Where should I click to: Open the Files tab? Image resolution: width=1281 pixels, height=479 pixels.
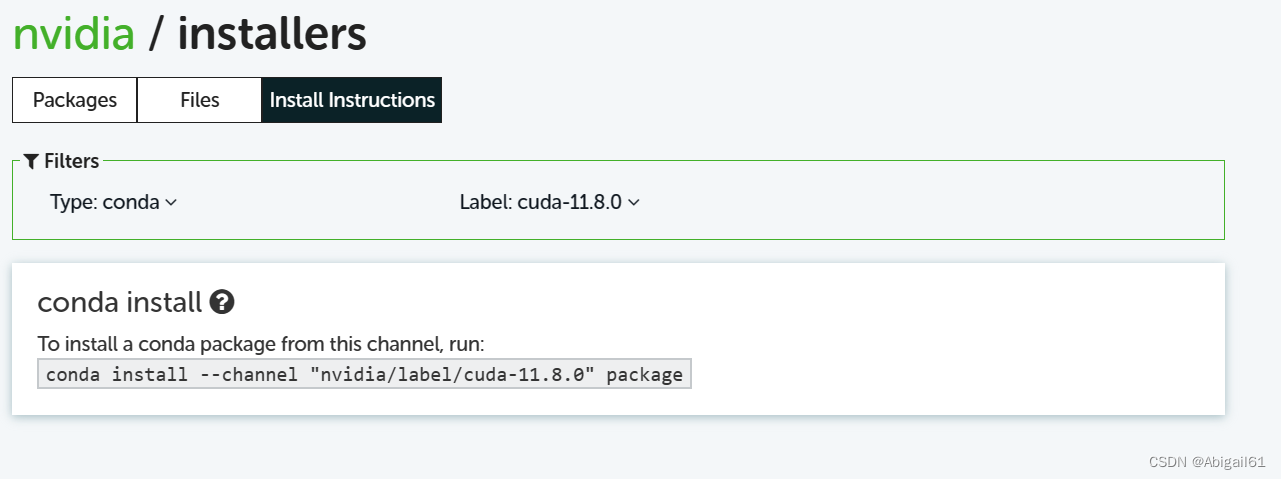click(x=199, y=100)
